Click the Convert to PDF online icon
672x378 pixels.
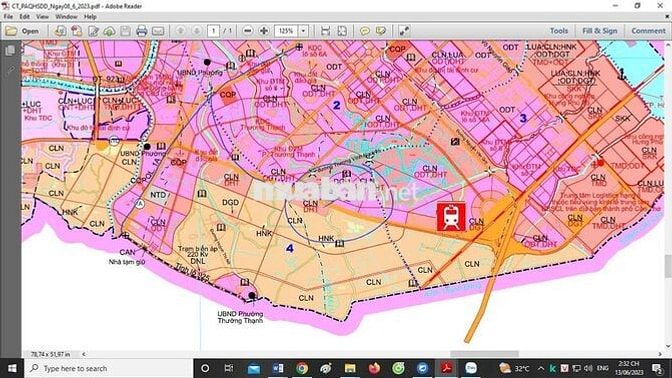click(x=60, y=31)
